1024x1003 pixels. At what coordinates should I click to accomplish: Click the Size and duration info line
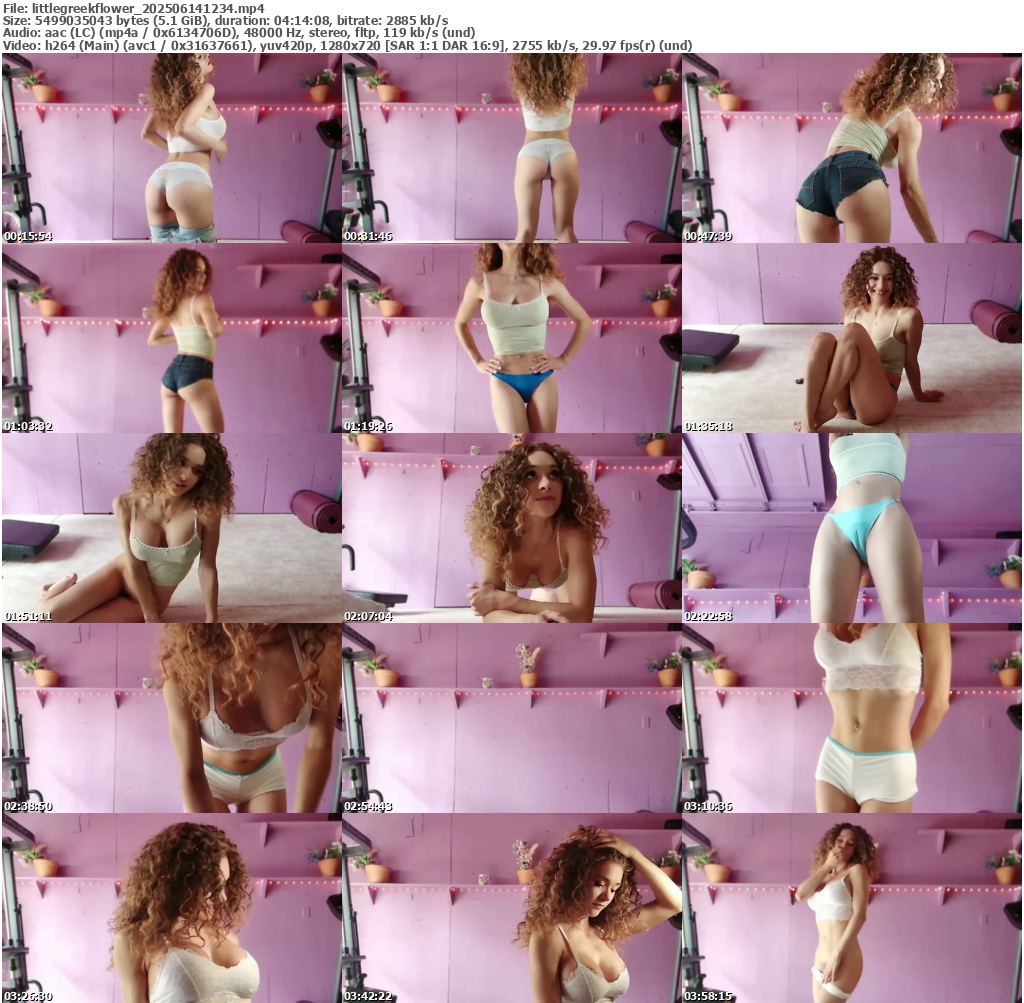225,20
